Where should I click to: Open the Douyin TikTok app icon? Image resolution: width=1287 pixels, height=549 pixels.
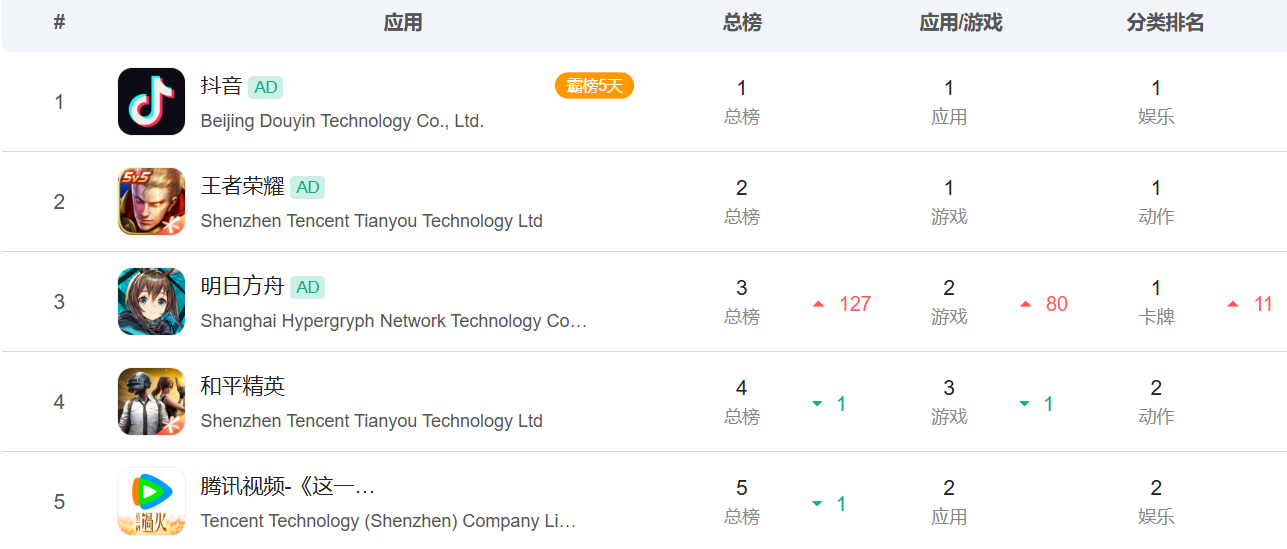(151, 102)
